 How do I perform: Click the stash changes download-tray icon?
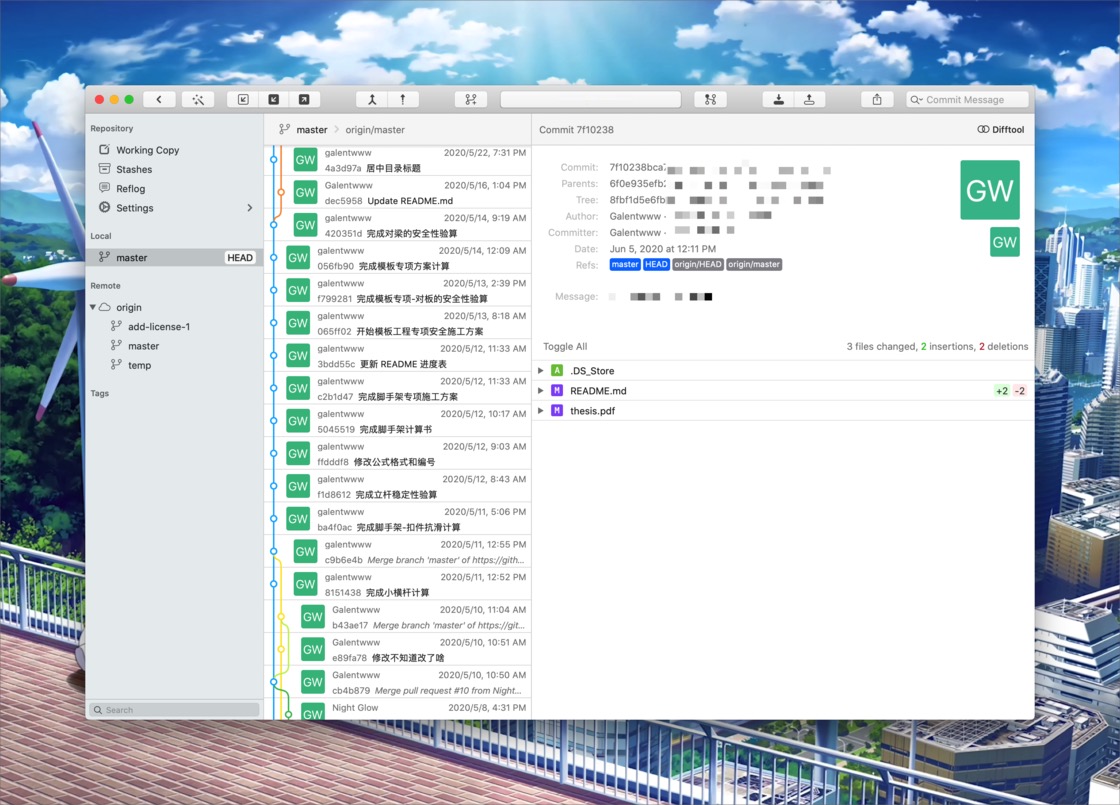click(x=779, y=100)
